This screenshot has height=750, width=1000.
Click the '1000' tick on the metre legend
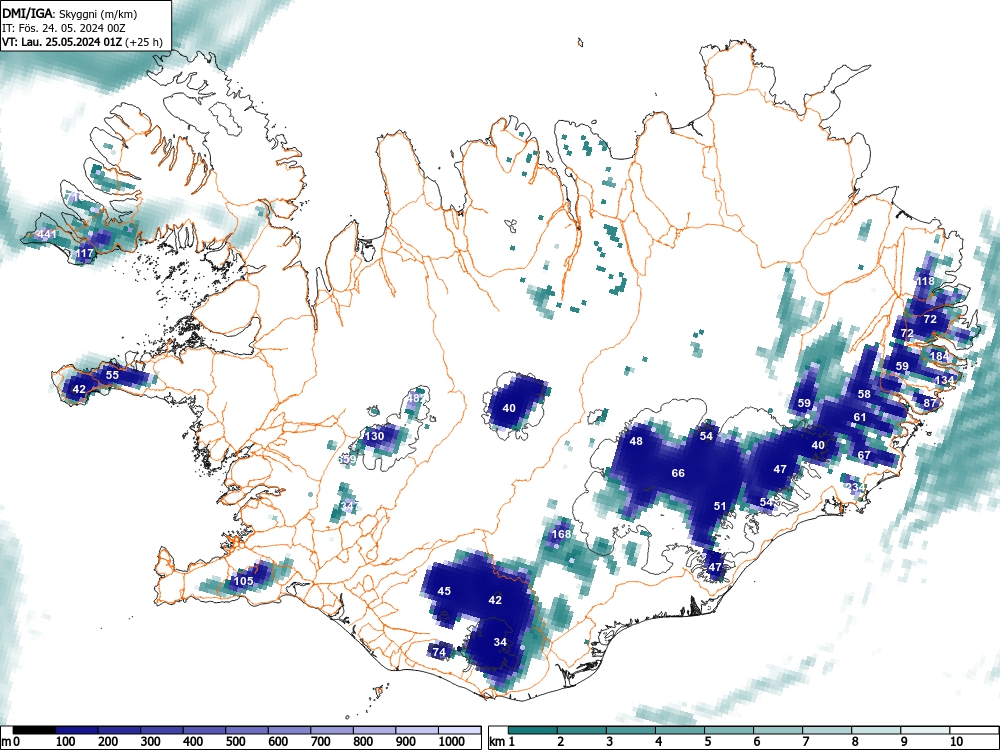[x=452, y=742]
